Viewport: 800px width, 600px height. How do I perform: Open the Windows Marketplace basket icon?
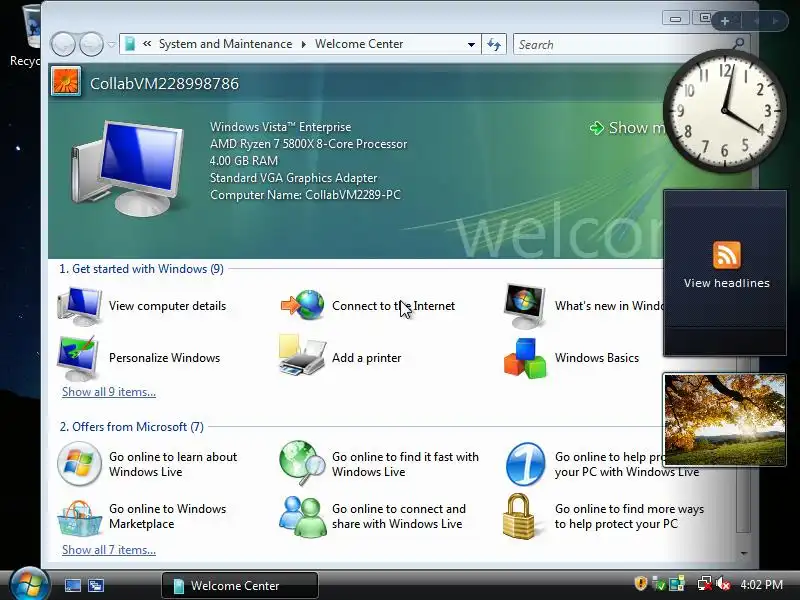(79, 518)
